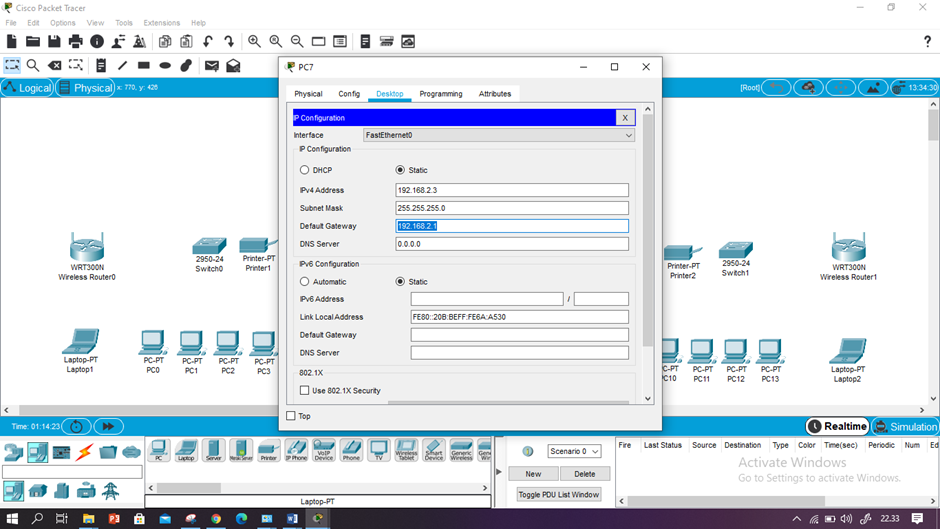
Task: Select the TV end device
Action: point(378,450)
